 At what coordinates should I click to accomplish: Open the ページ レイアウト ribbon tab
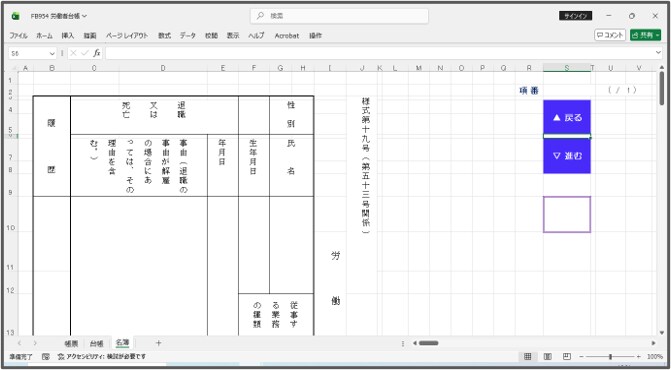(127, 36)
